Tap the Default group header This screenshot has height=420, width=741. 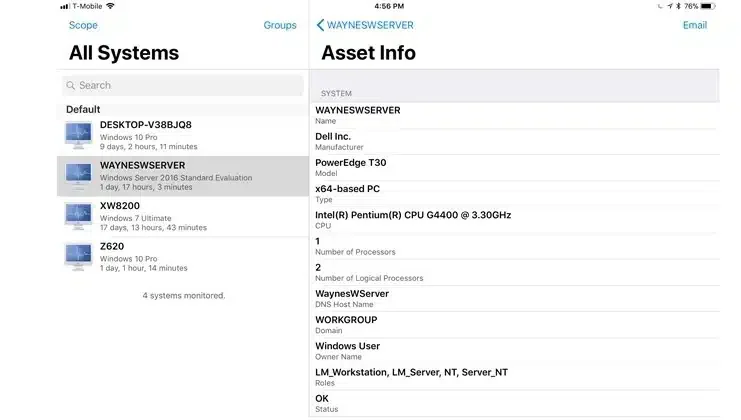click(x=183, y=110)
